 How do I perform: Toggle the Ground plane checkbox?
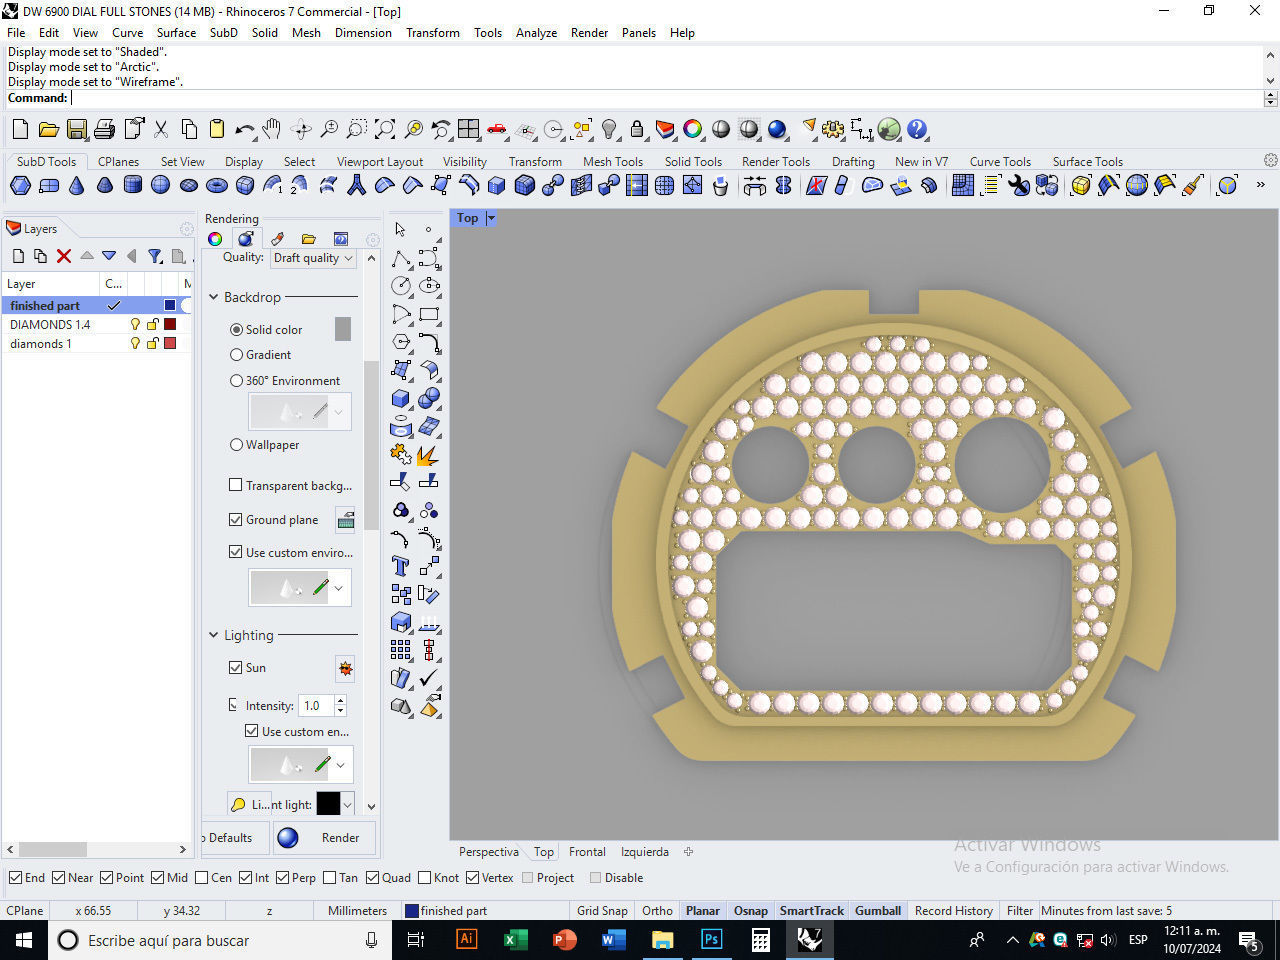pos(236,519)
